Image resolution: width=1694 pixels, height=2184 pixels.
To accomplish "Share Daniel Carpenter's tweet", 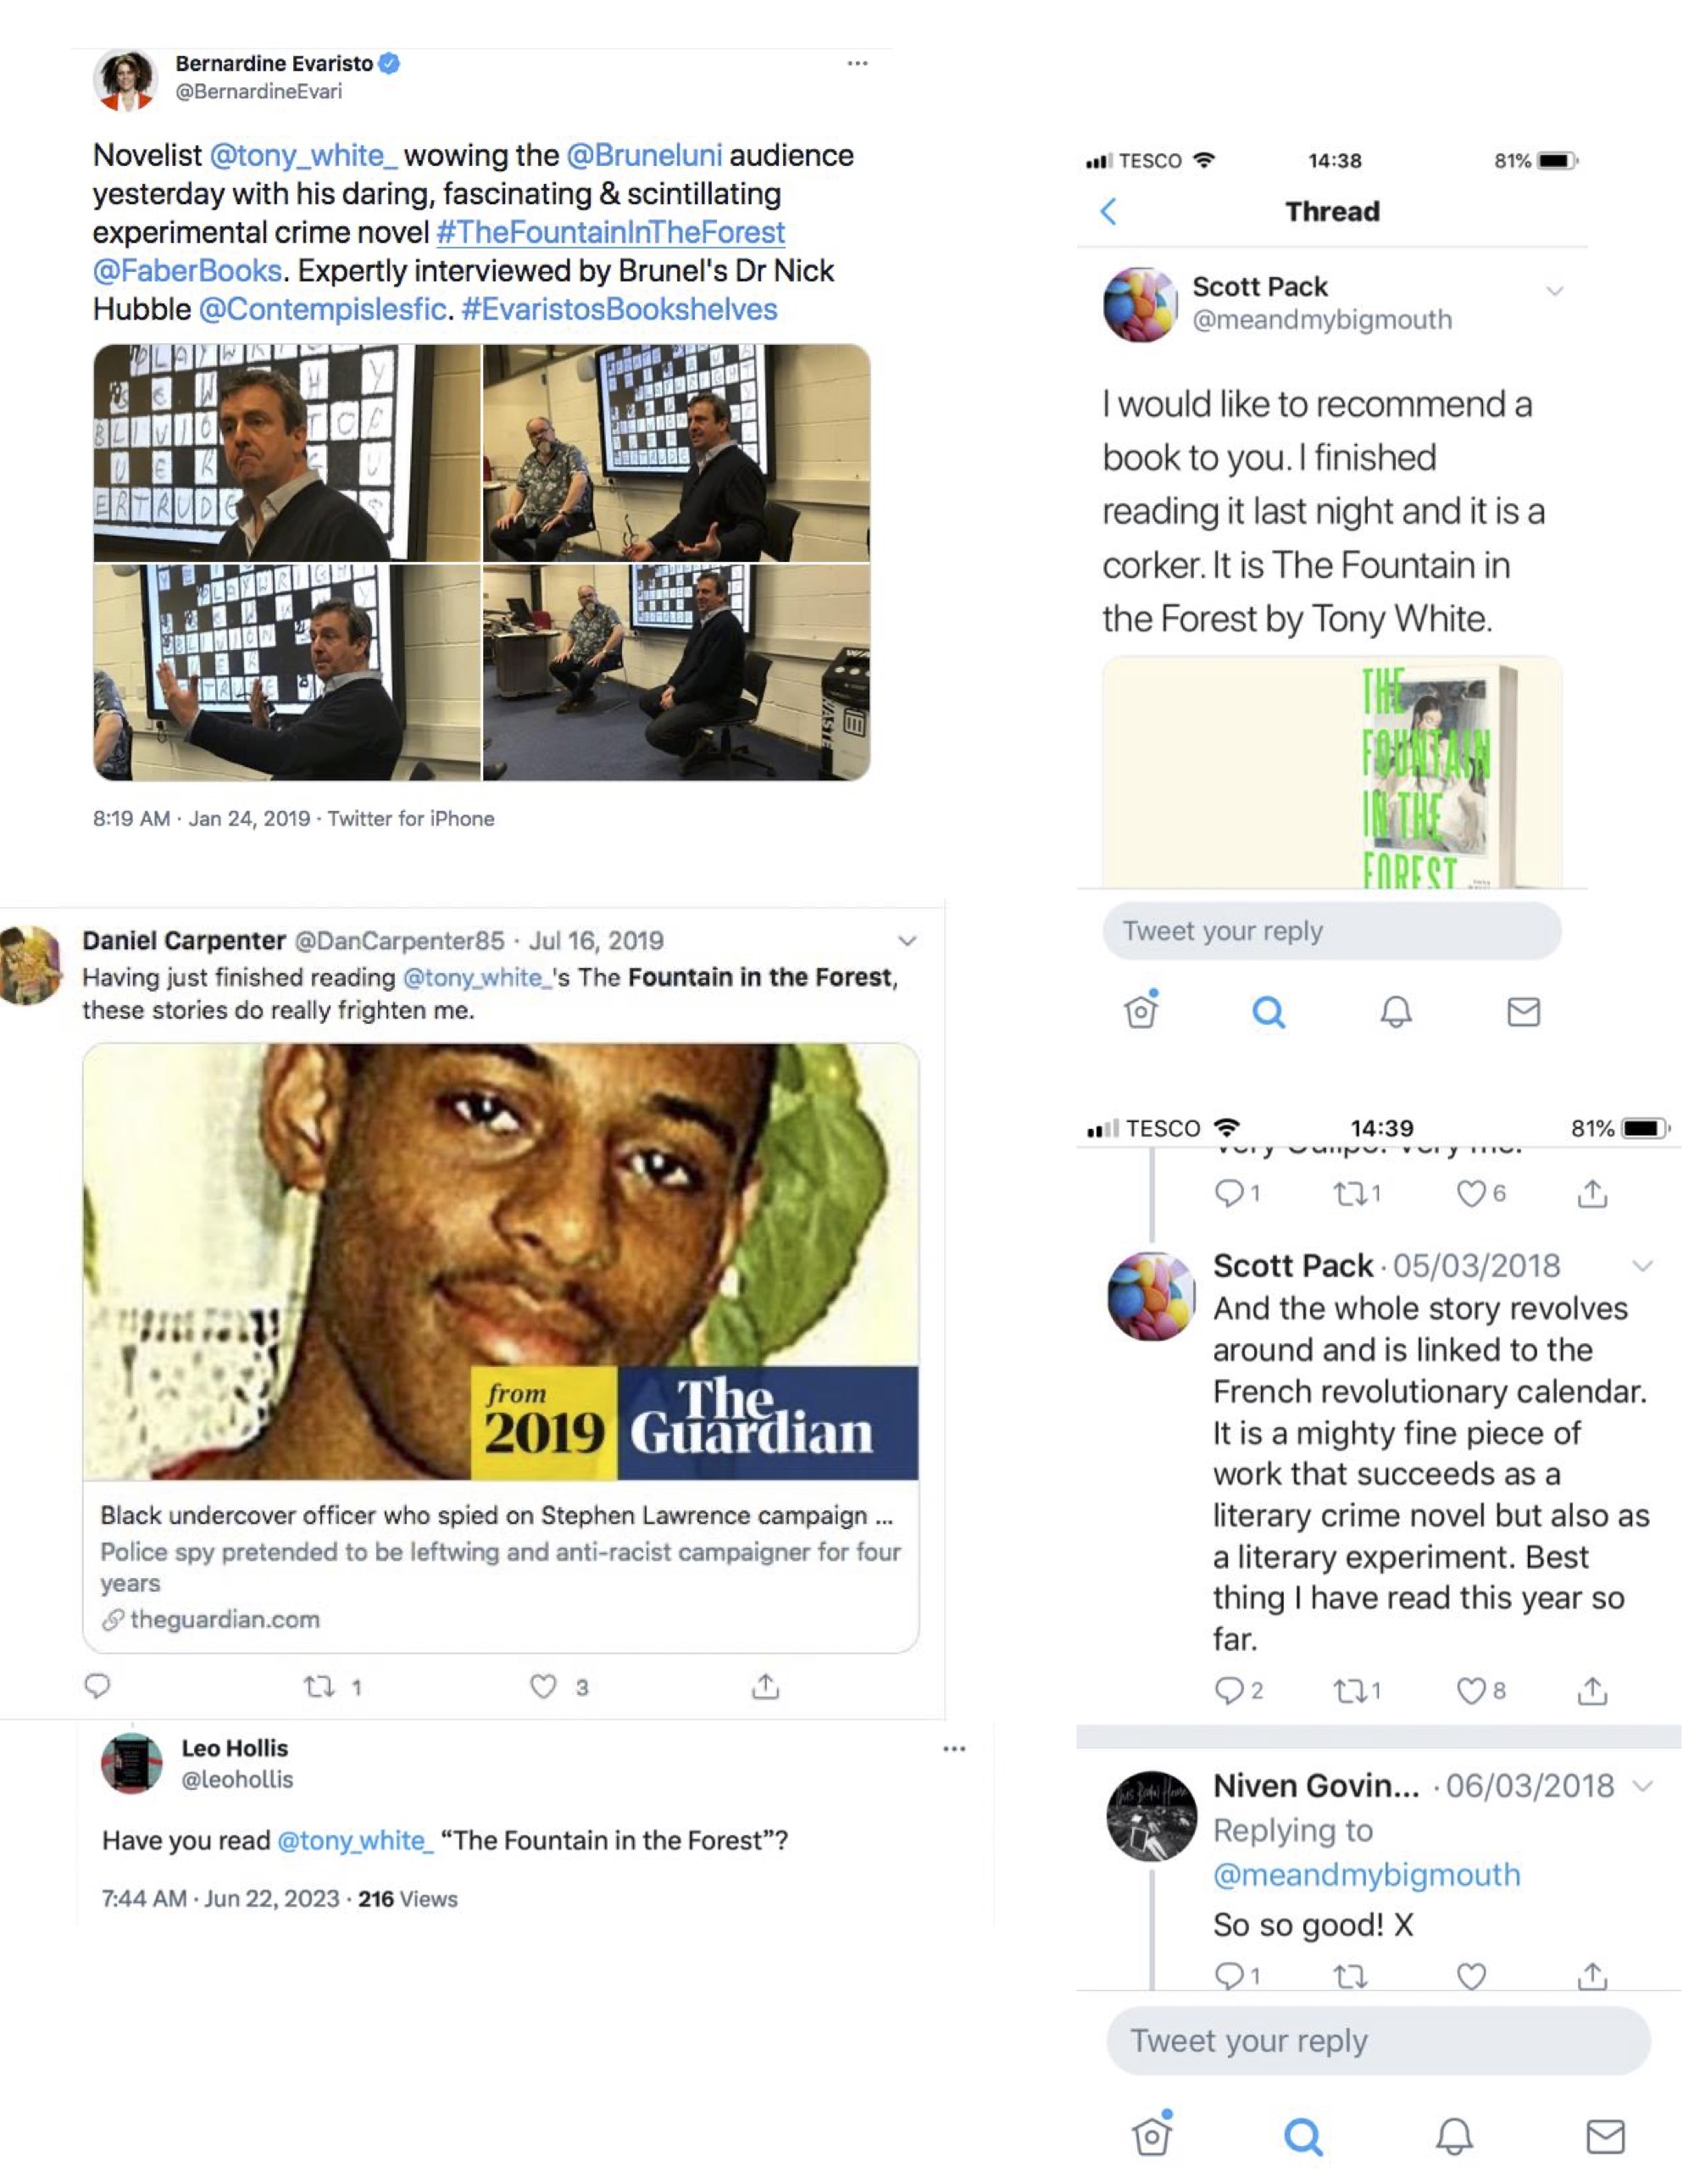I will pos(765,1686).
